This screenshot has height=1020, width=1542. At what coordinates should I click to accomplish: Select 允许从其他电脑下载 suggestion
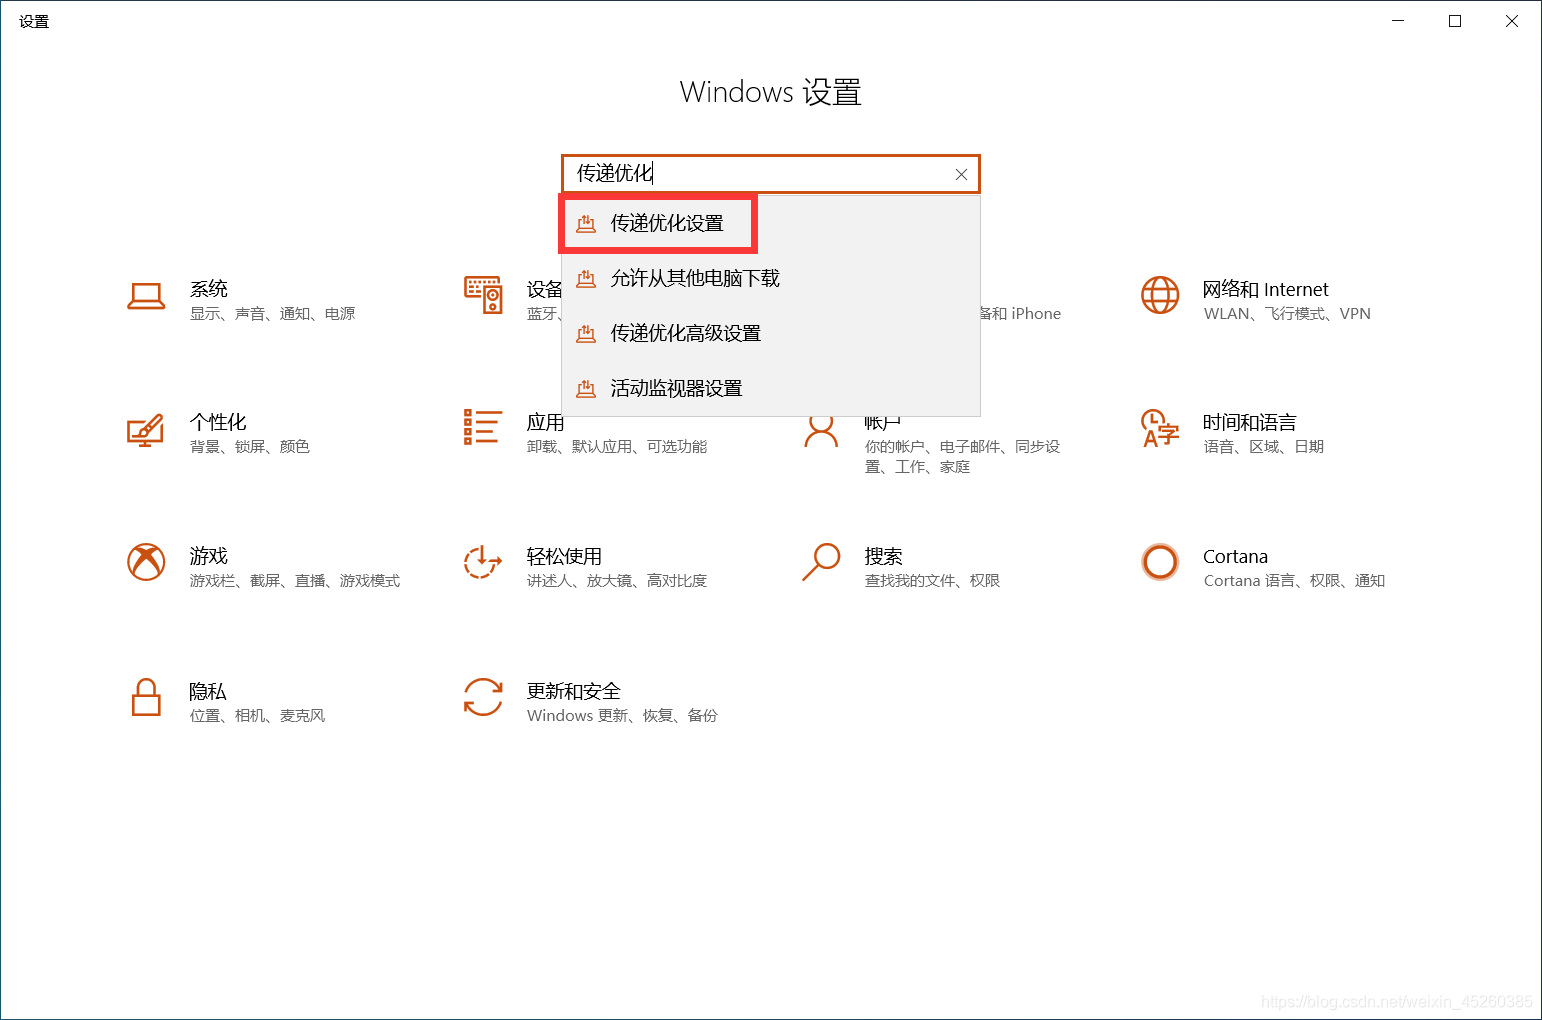(x=771, y=278)
